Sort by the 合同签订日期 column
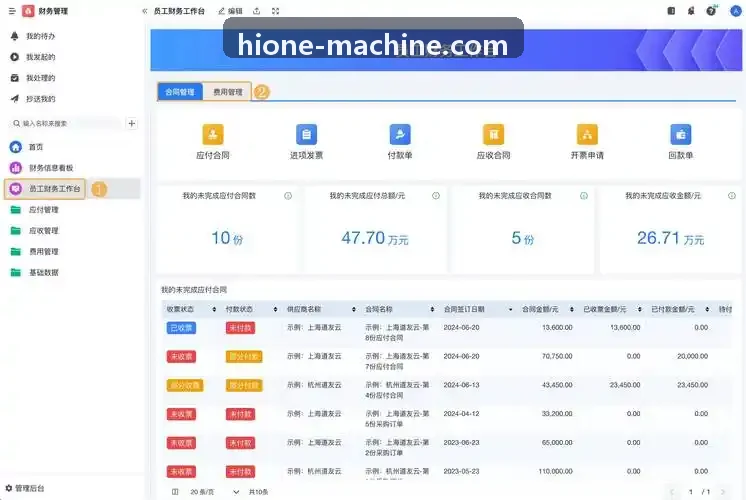This screenshot has height=500, width=746. pyautogui.click(x=510, y=309)
